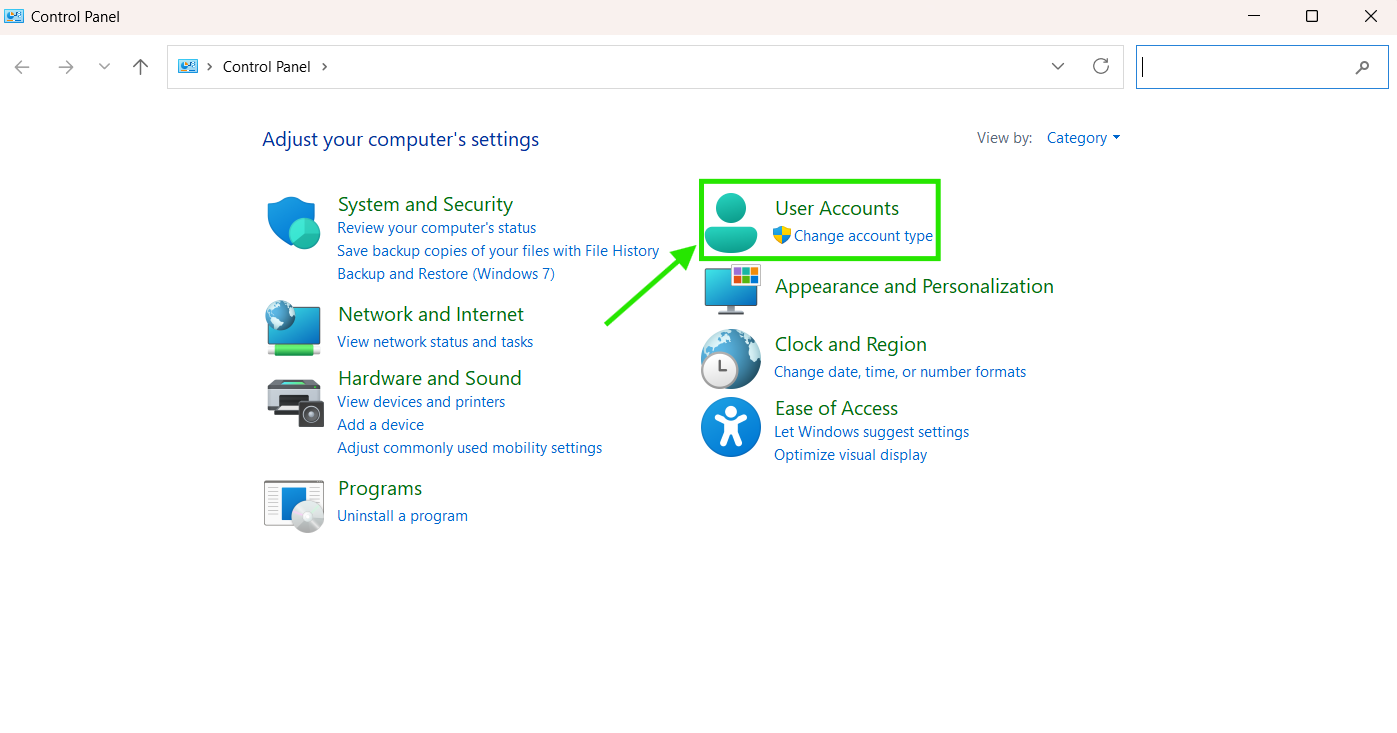Open the System and Security shield icon
Viewport: 1397px width, 733px height.
(x=293, y=223)
